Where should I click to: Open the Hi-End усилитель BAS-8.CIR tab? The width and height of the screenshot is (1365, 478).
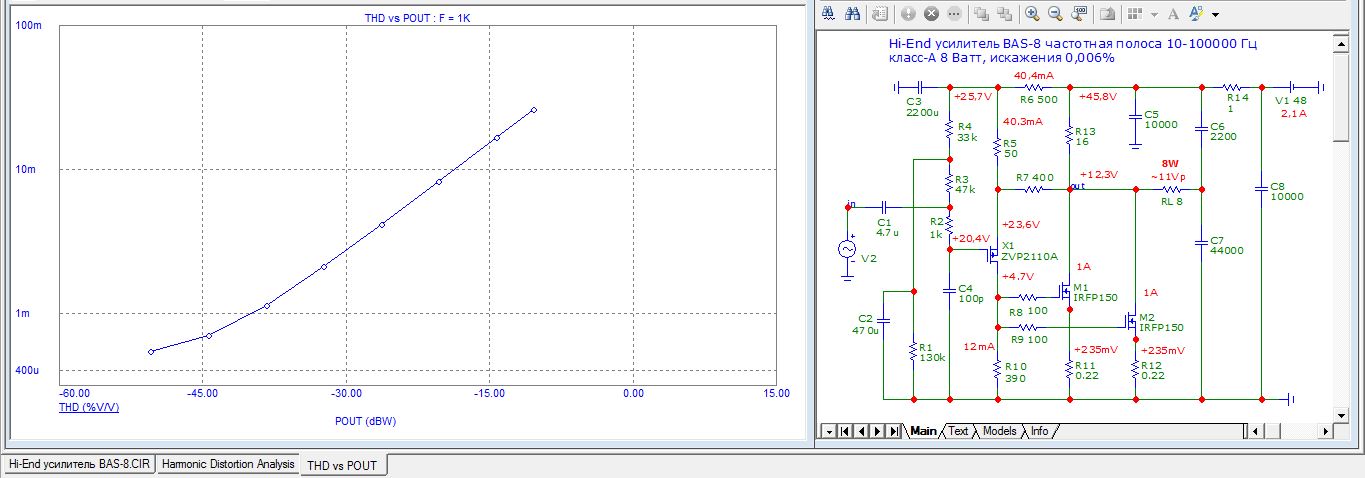click(79, 465)
